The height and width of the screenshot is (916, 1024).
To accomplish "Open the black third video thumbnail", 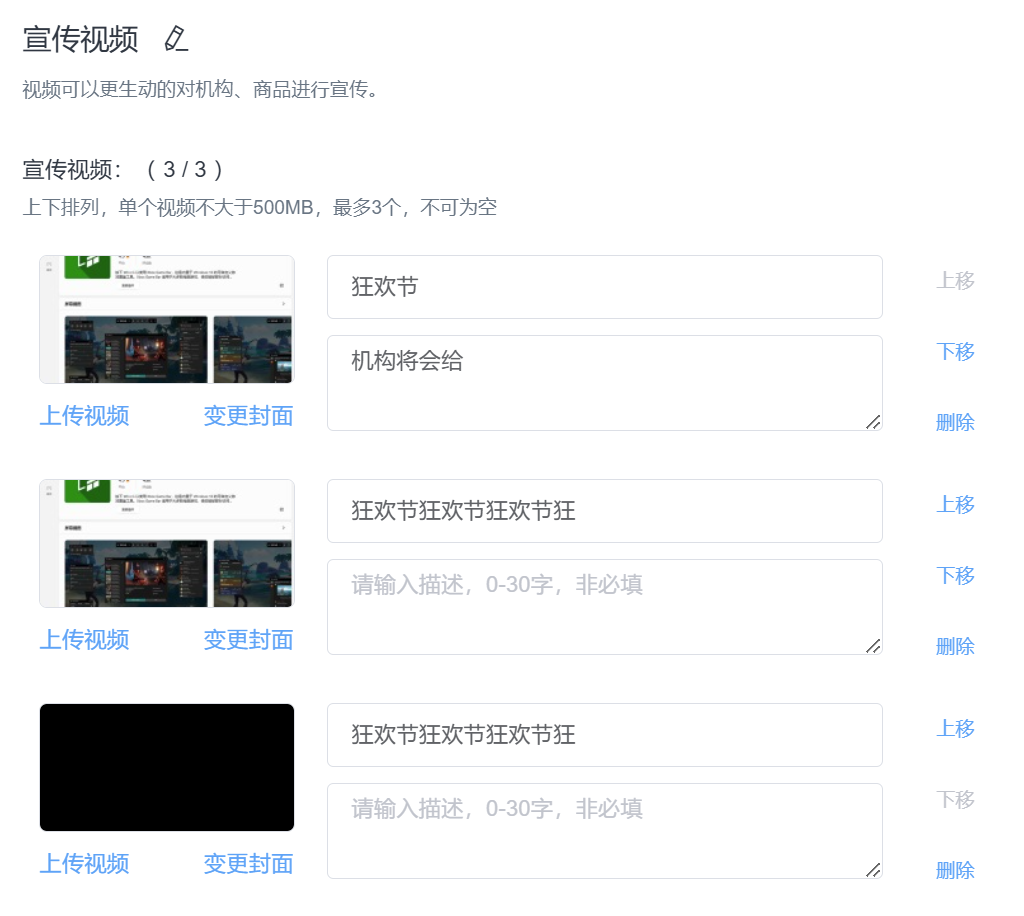I will pos(167,767).
